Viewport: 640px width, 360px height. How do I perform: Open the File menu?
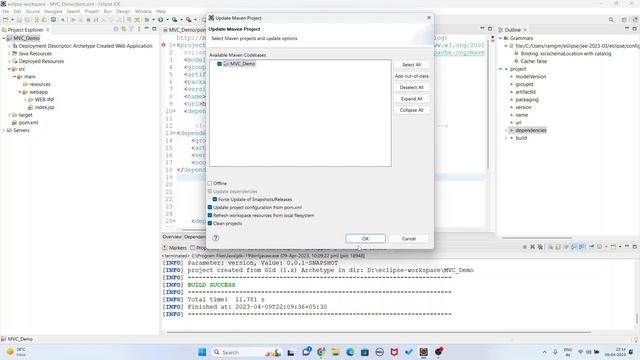6,11
